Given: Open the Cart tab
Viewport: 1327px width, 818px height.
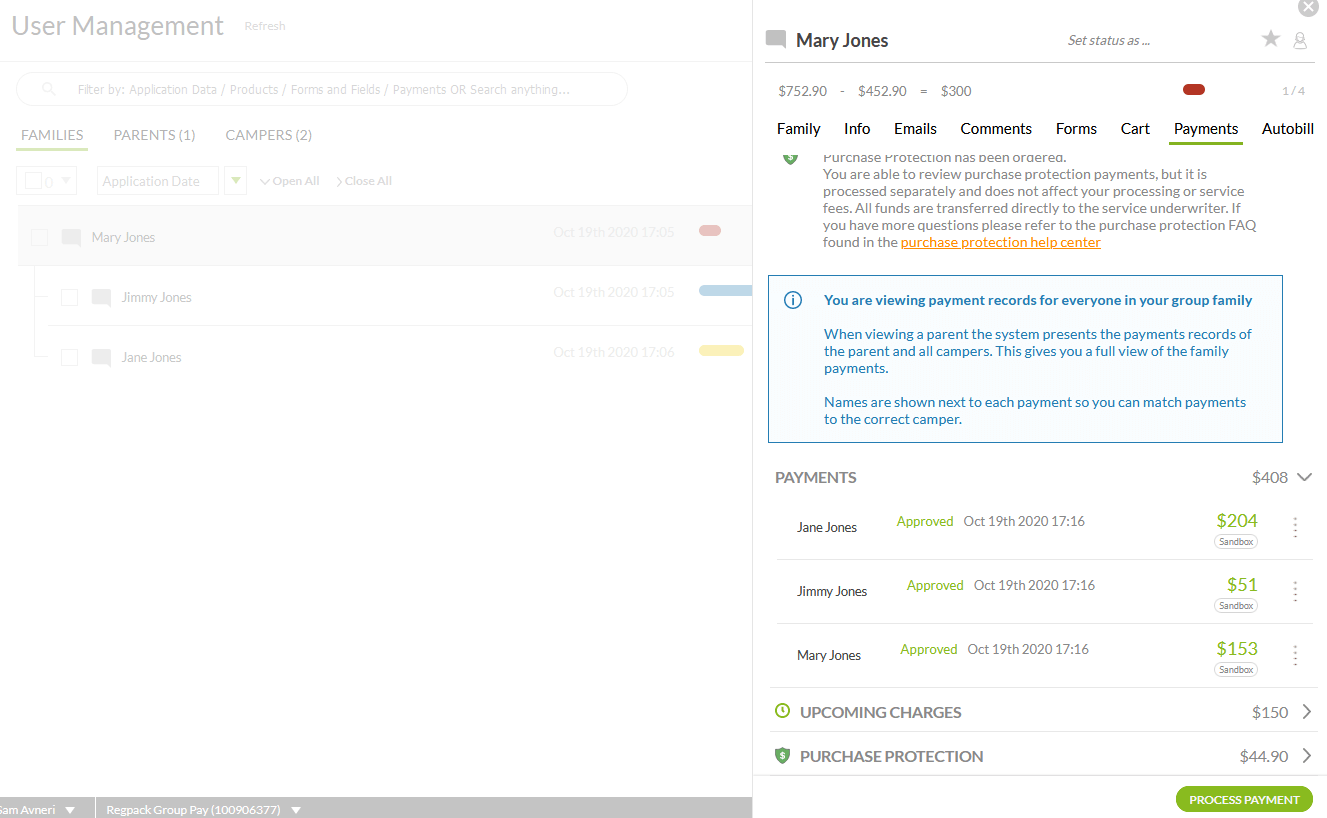Looking at the screenshot, I should click(x=1135, y=129).
